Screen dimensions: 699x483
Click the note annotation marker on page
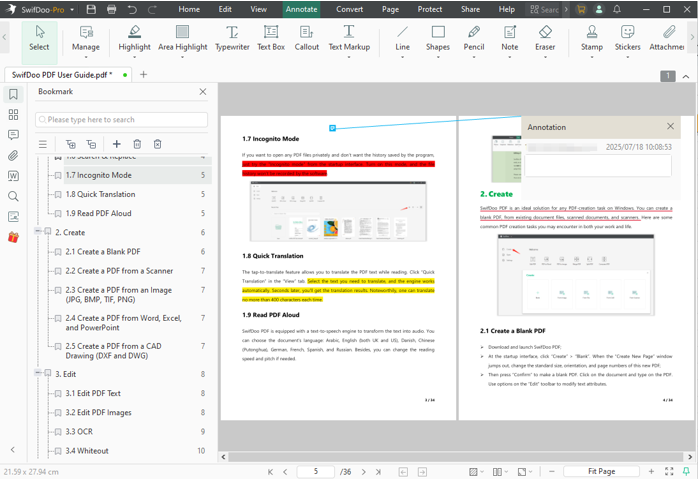(332, 128)
